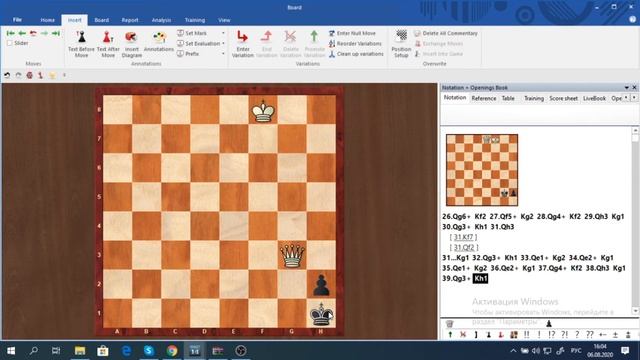Click red target icon in quick toolbar
Viewport: 640px width, 360px height.
pos(29,75)
